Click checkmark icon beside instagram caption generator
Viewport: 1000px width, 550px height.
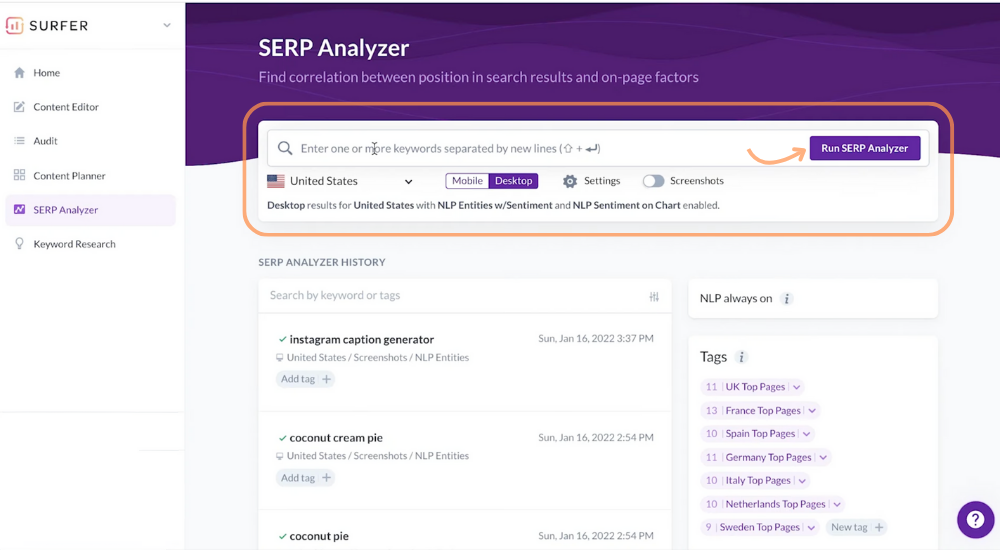[x=283, y=339]
